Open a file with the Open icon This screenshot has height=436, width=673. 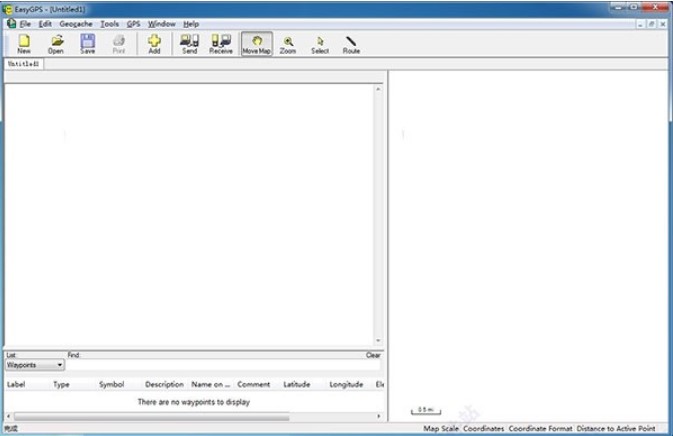tap(56, 44)
